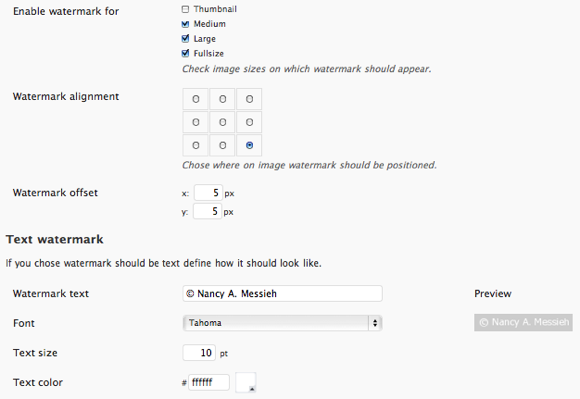Click the Text size input field
Screen dimensions: 580x399
pyautogui.click(x=199, y=353)
